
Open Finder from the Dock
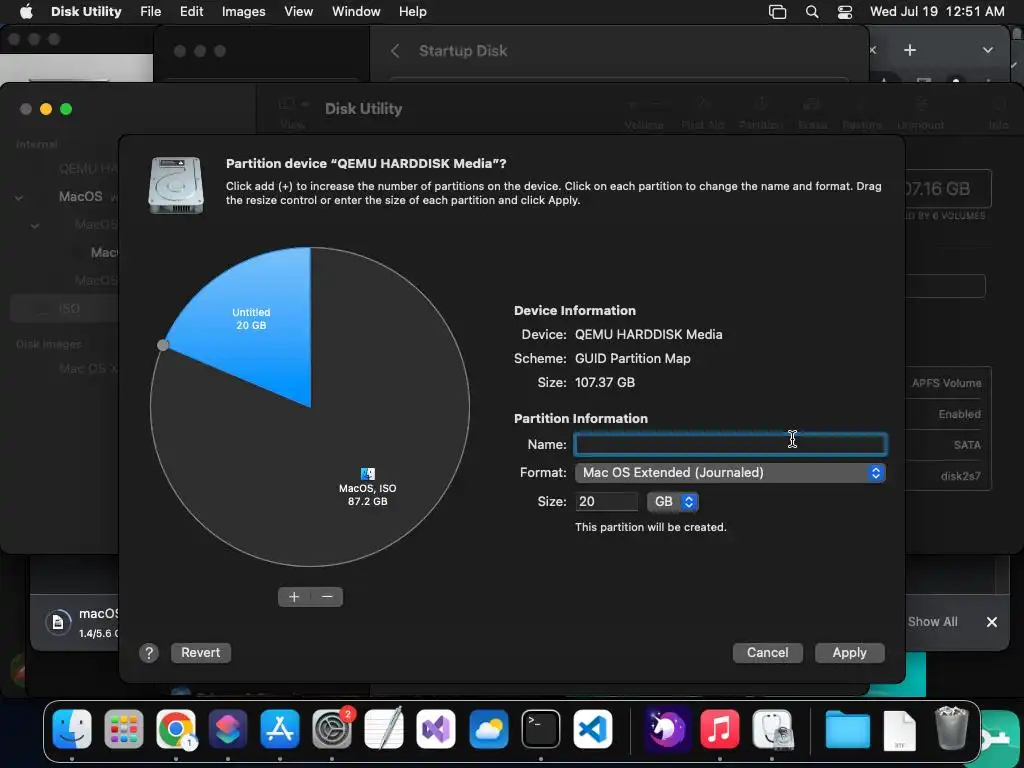72,729
